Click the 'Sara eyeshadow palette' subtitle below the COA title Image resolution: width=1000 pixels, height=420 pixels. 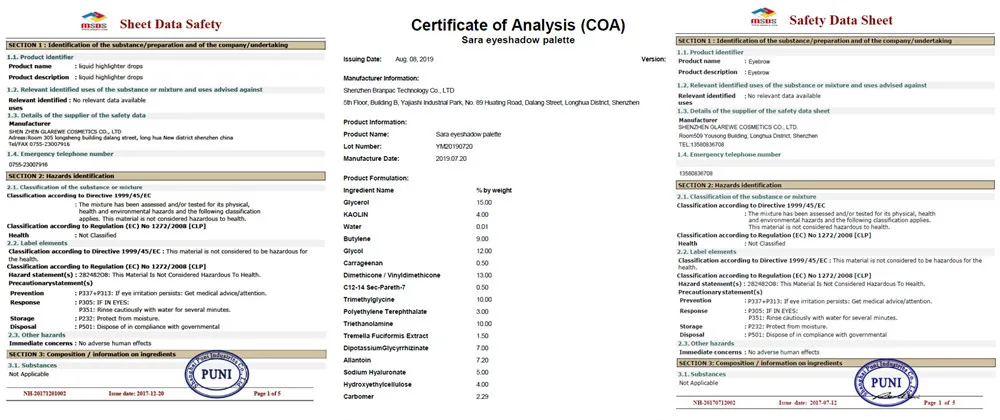(518, 40)
